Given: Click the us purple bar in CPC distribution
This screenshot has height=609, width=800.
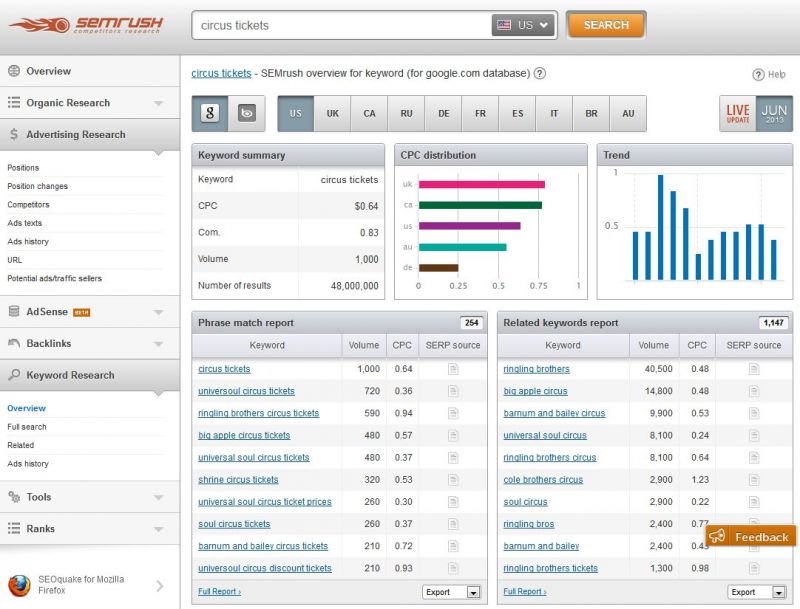Looking at the screenshot, I should tap(469, 226).
